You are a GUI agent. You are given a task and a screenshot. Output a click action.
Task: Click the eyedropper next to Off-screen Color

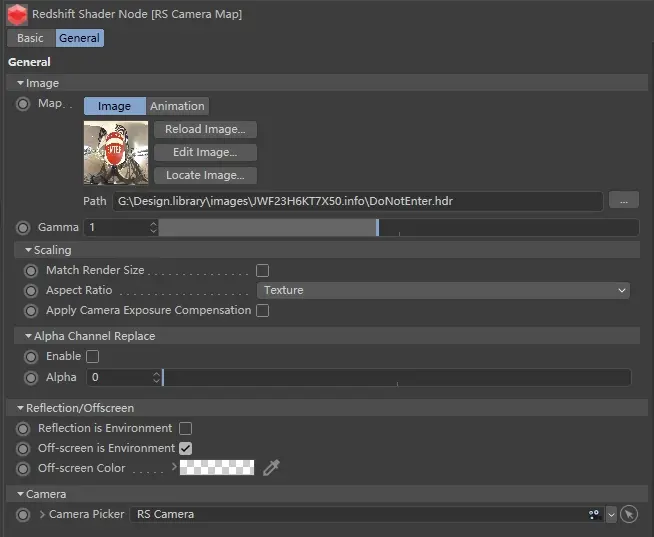coord(271,468)
